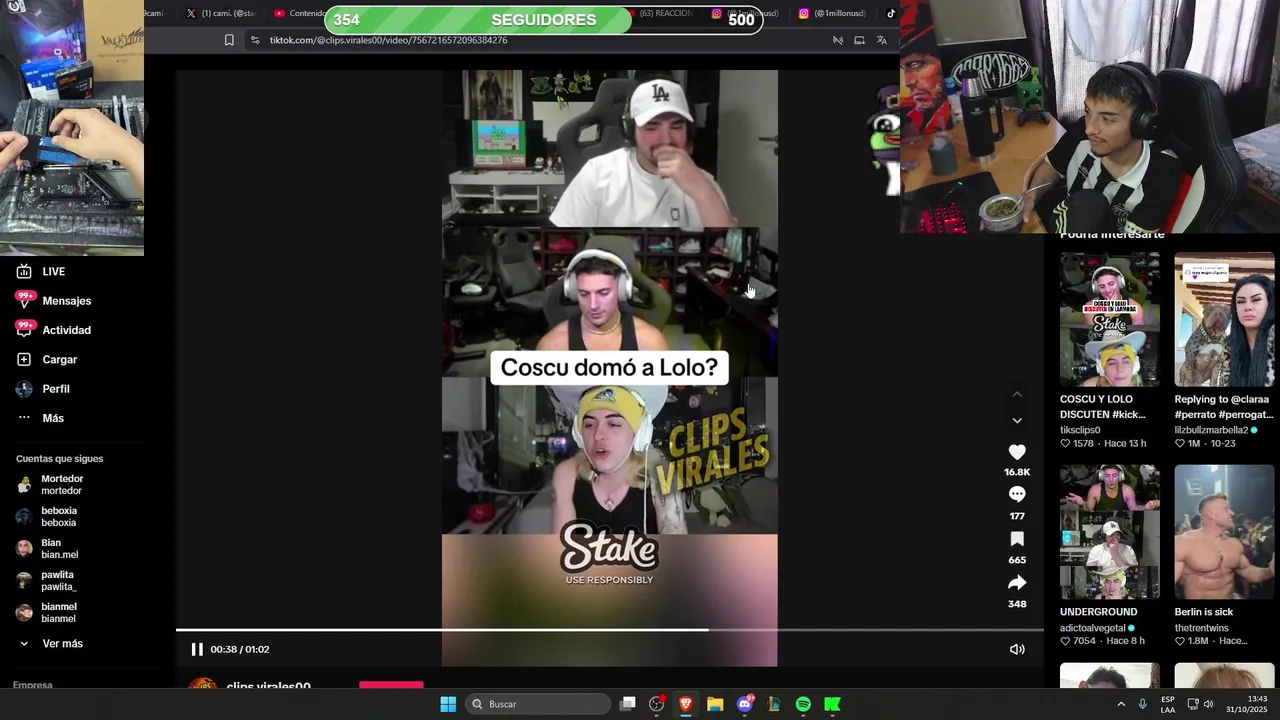Pause the TikTok video

(197, 649)
